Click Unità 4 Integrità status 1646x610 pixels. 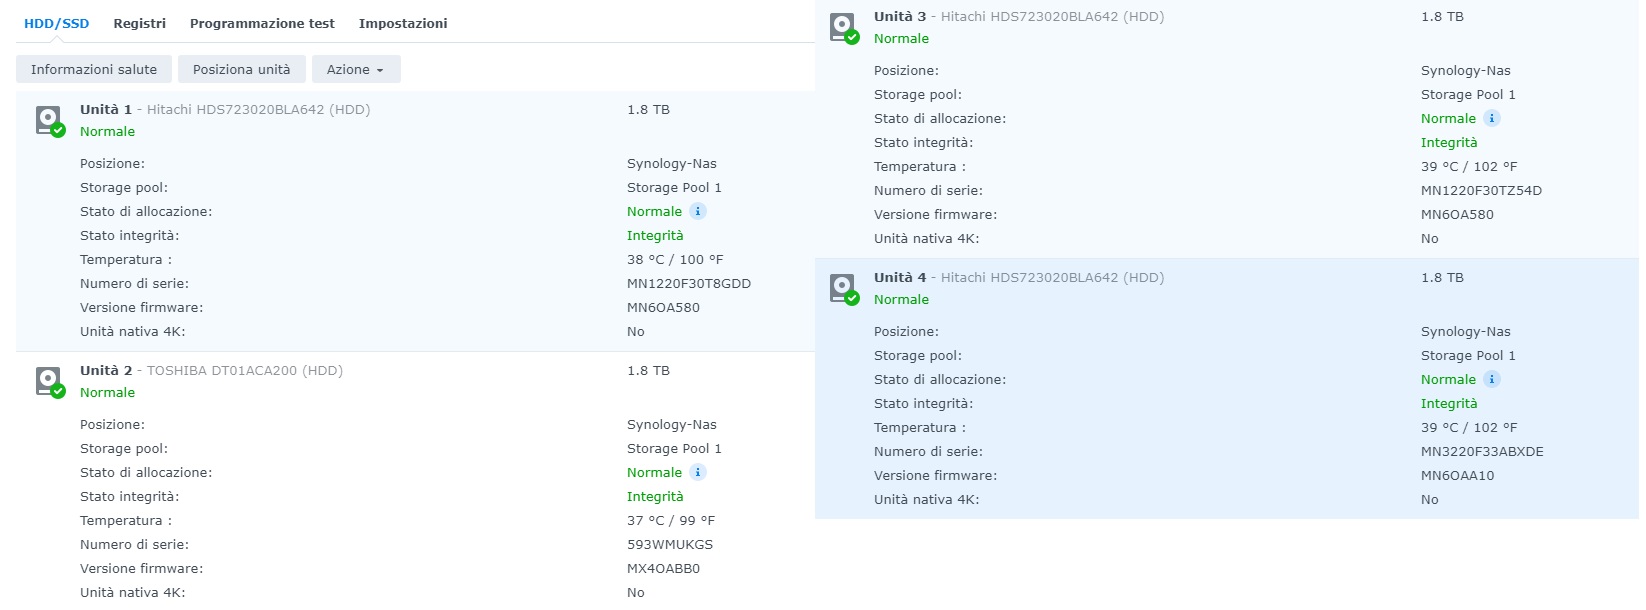click(1449, 403)
